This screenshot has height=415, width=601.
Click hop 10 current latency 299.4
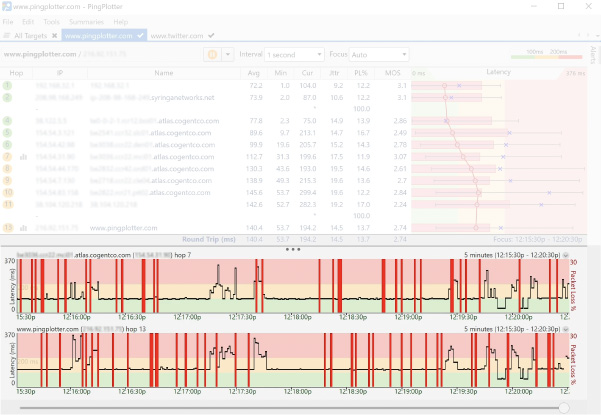click(308, 192)
